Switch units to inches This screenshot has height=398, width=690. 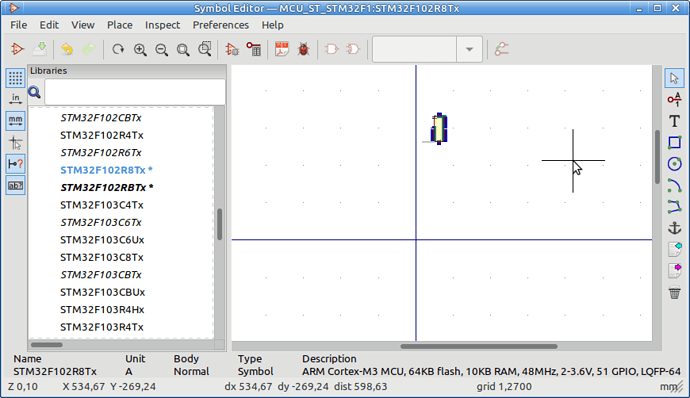click(15, 99)
